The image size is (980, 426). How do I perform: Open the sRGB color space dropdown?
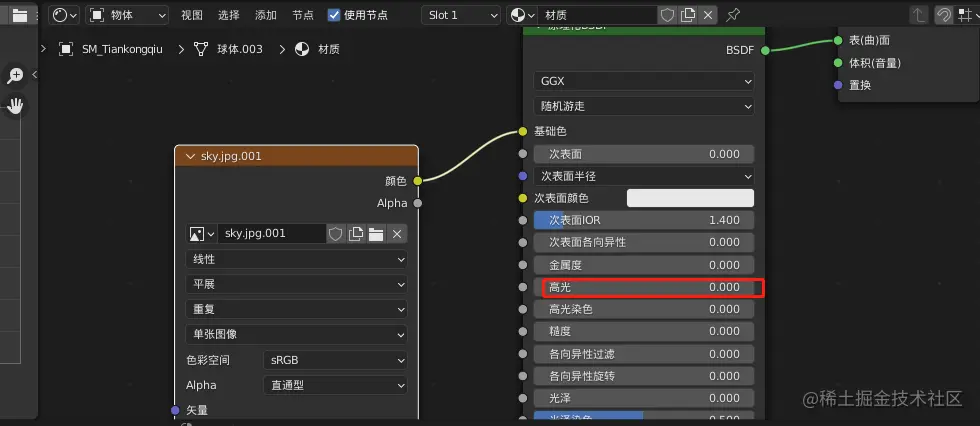(335, 360)
